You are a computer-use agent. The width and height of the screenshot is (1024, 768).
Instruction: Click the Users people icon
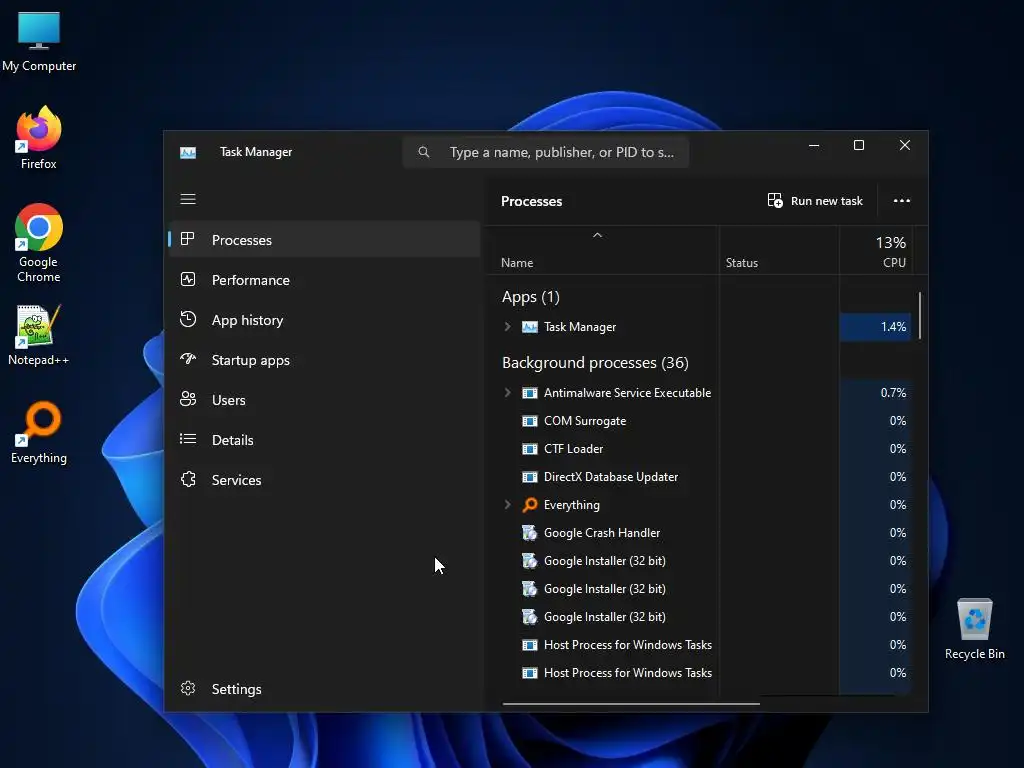[187, 399]
